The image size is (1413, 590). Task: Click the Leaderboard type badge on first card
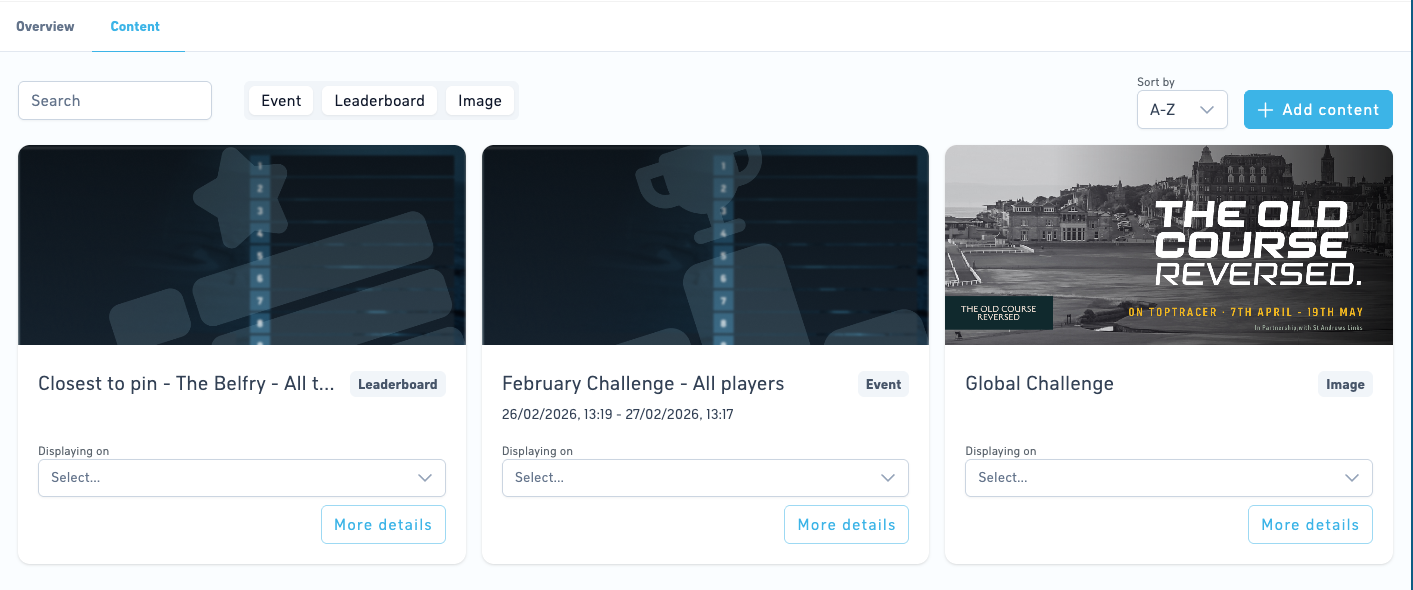coord(398,384)
